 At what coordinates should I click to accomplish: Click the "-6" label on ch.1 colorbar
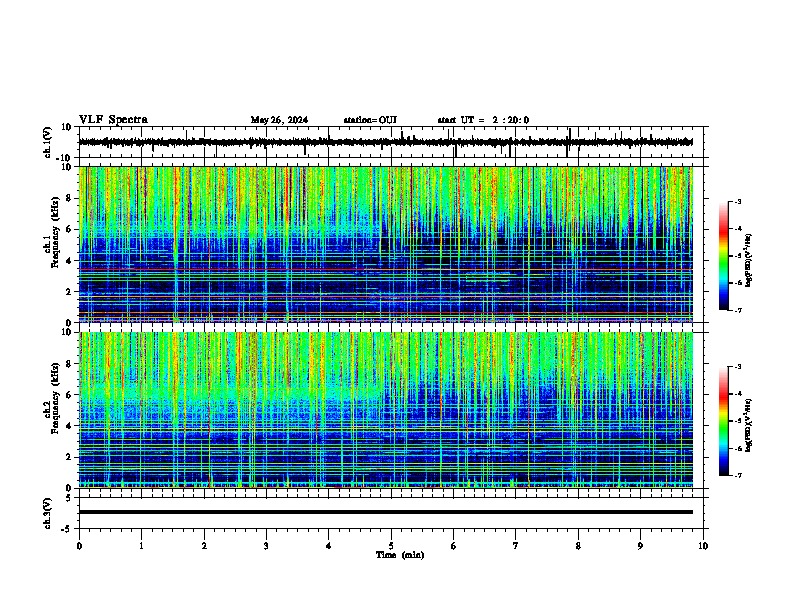point(737,283)
